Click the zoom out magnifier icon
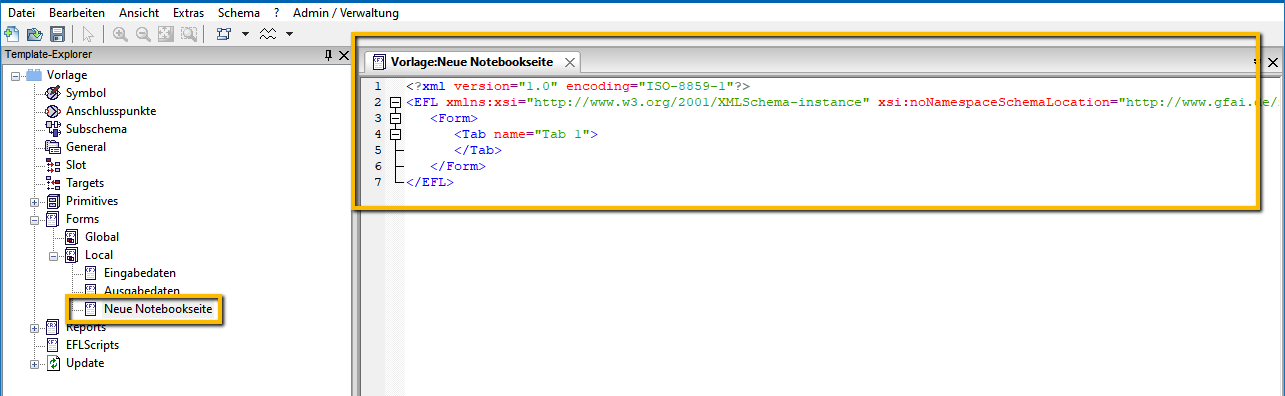Screen dimensions: 1285x396 click(143, 34)
